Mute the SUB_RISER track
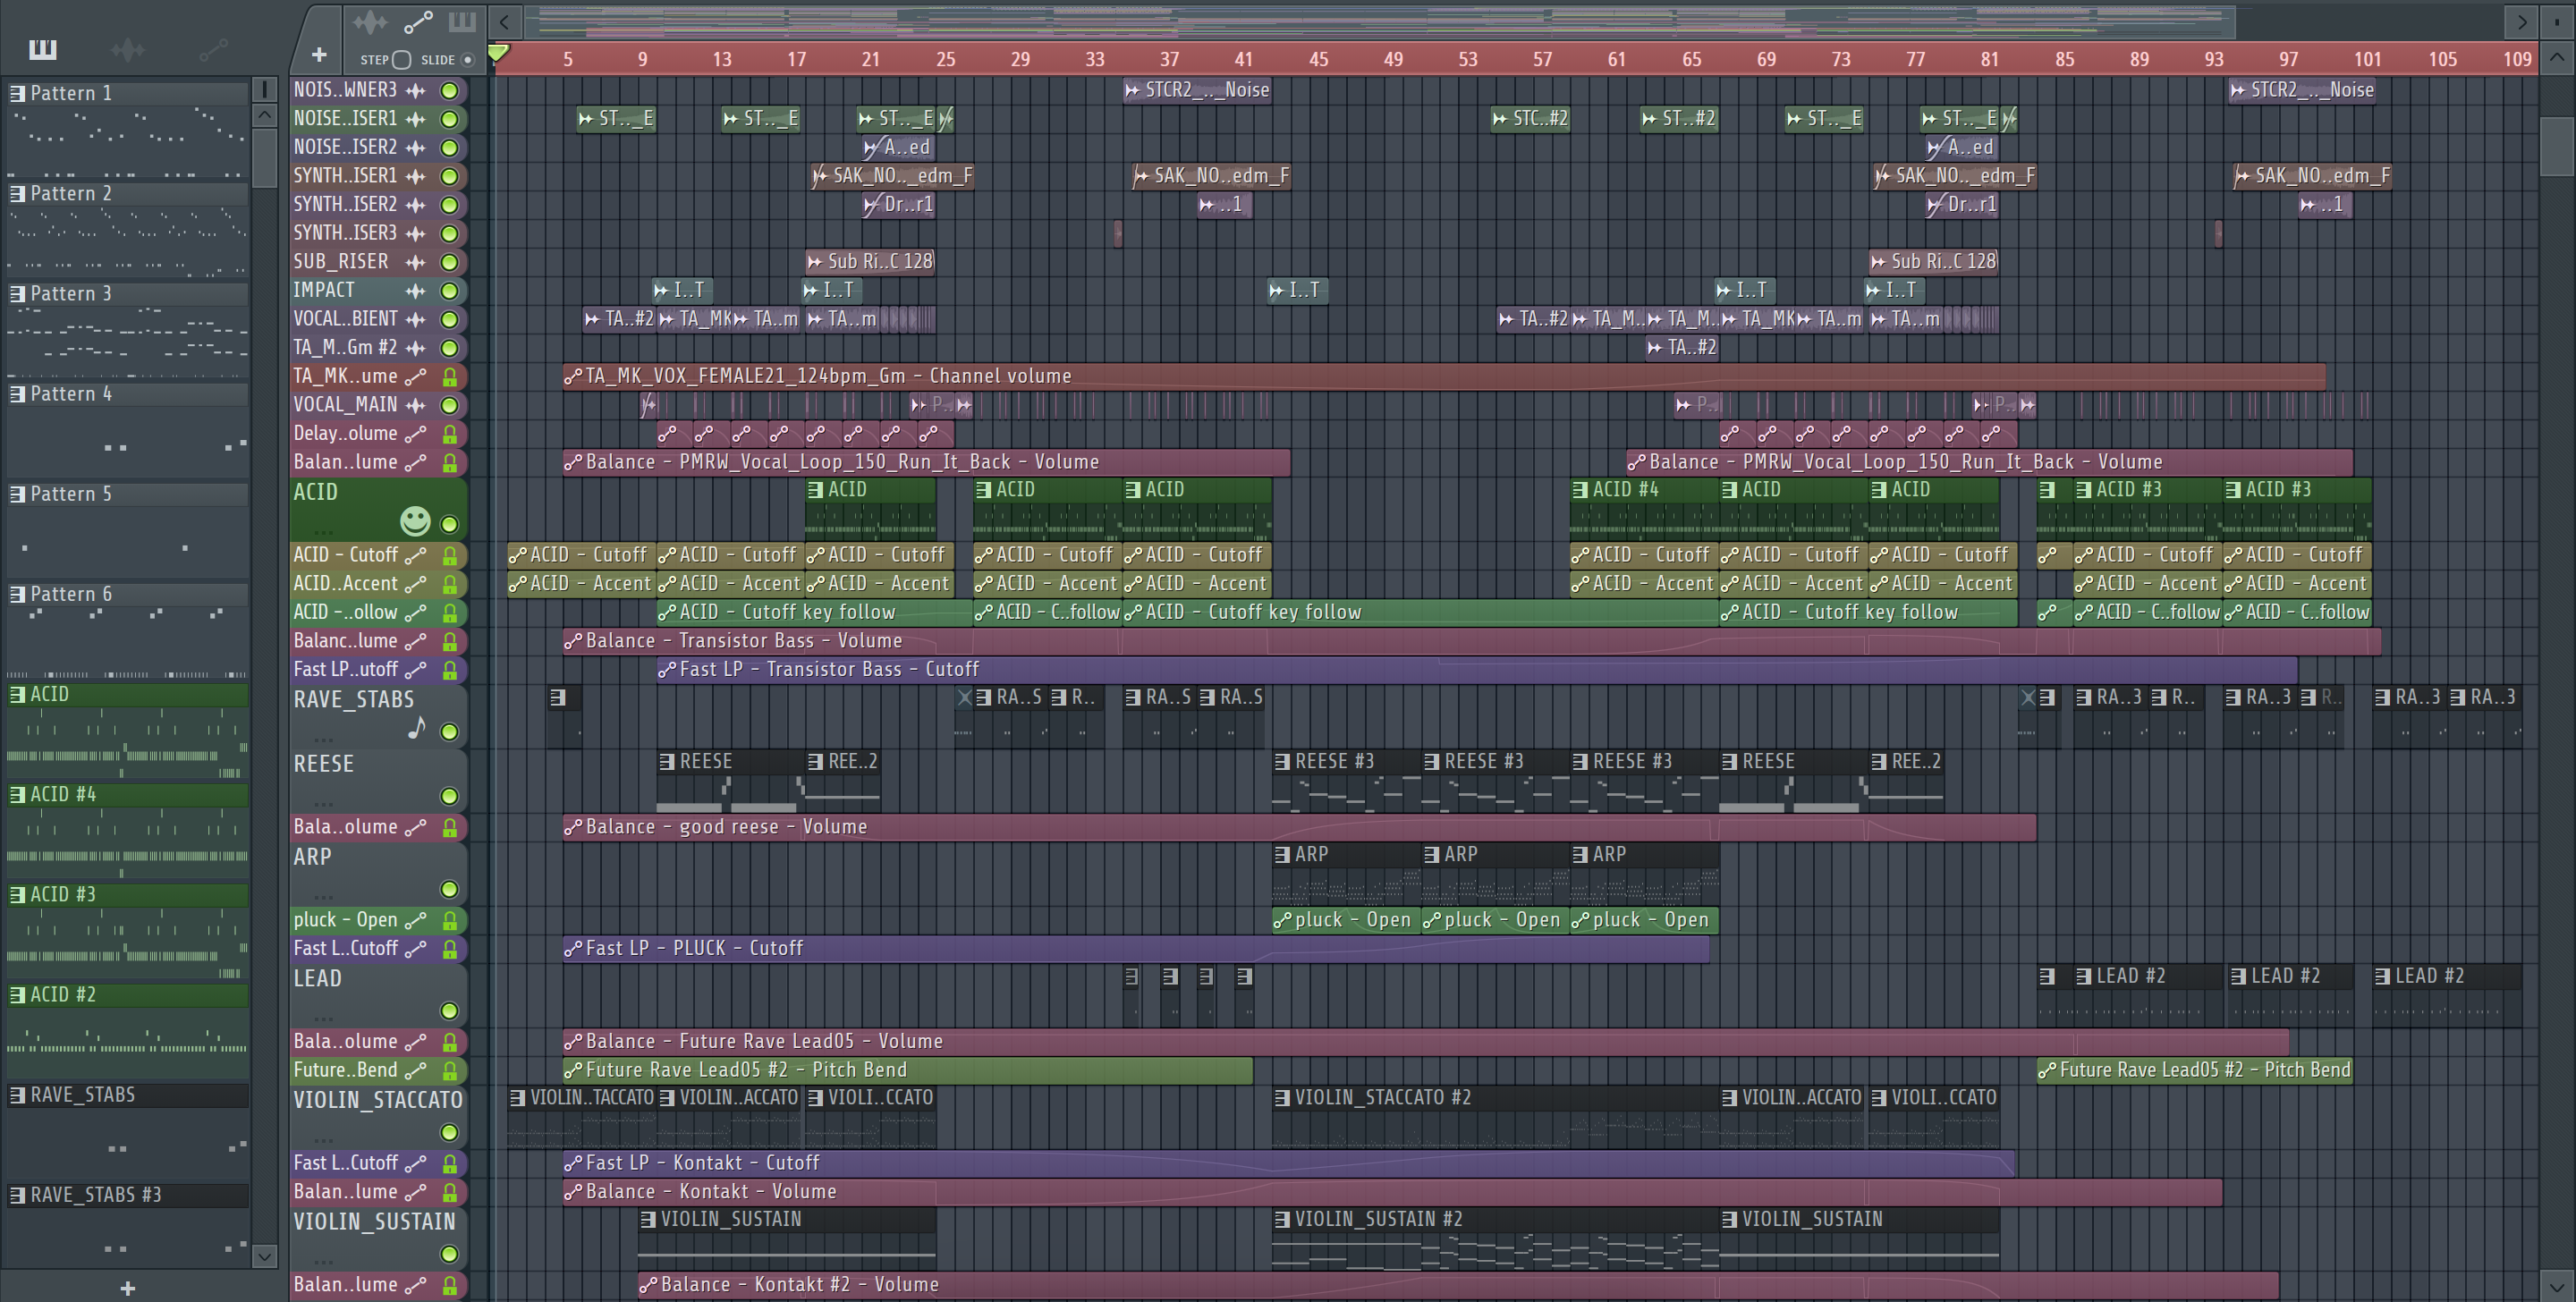This screenshot has height=1302, width=2576. [450, 262]
